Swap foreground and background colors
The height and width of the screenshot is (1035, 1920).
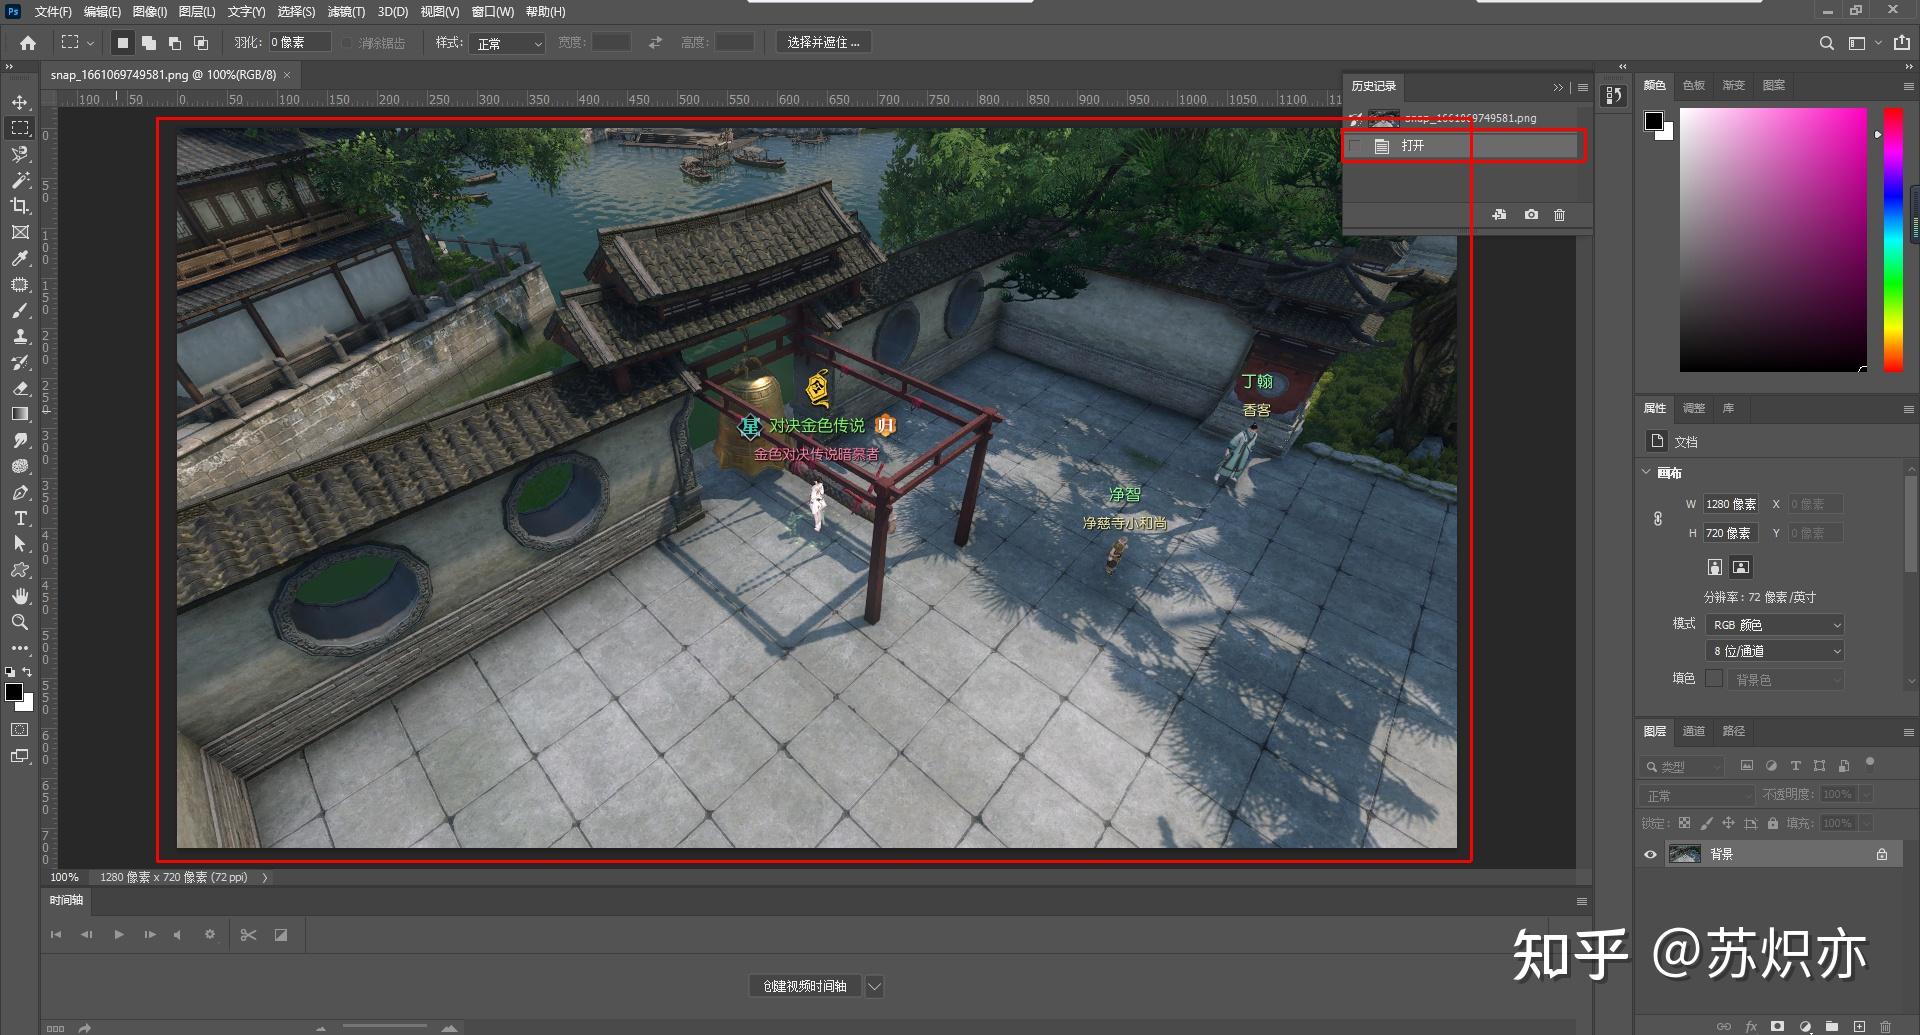click(x=27, y=672)
